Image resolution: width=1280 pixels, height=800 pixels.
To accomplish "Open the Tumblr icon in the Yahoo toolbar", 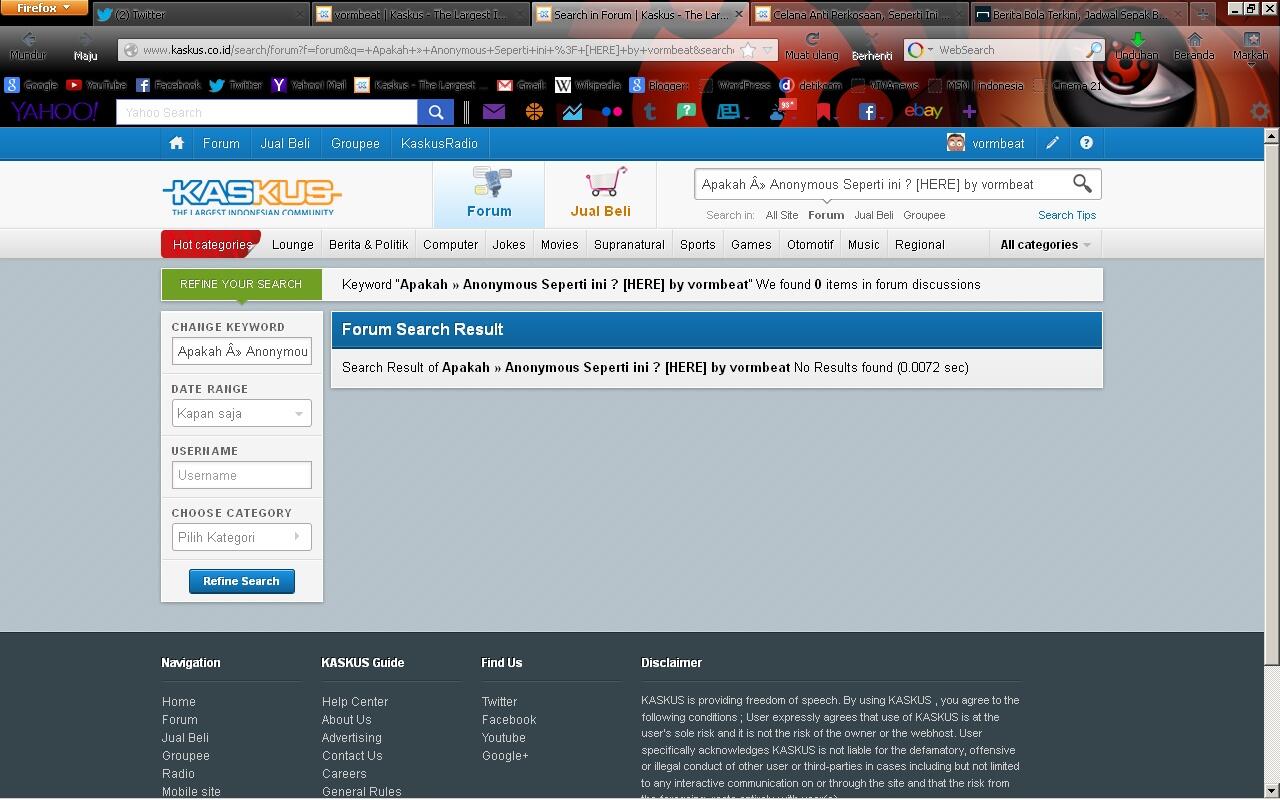I will click(649, 112).
